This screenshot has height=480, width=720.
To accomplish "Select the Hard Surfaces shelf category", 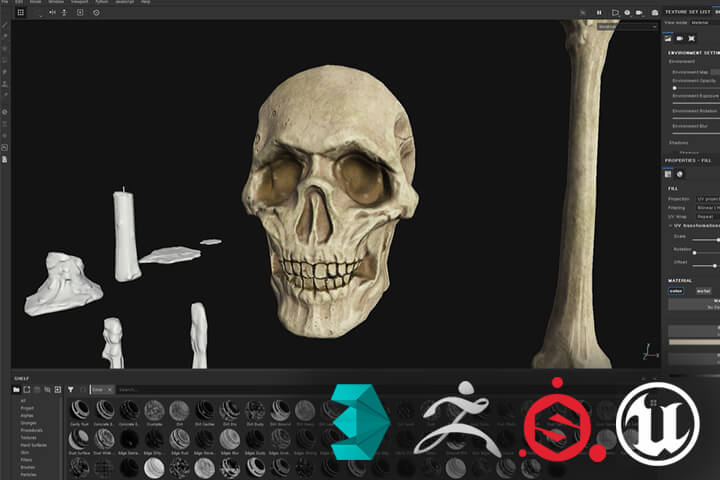I will point(34,445).
